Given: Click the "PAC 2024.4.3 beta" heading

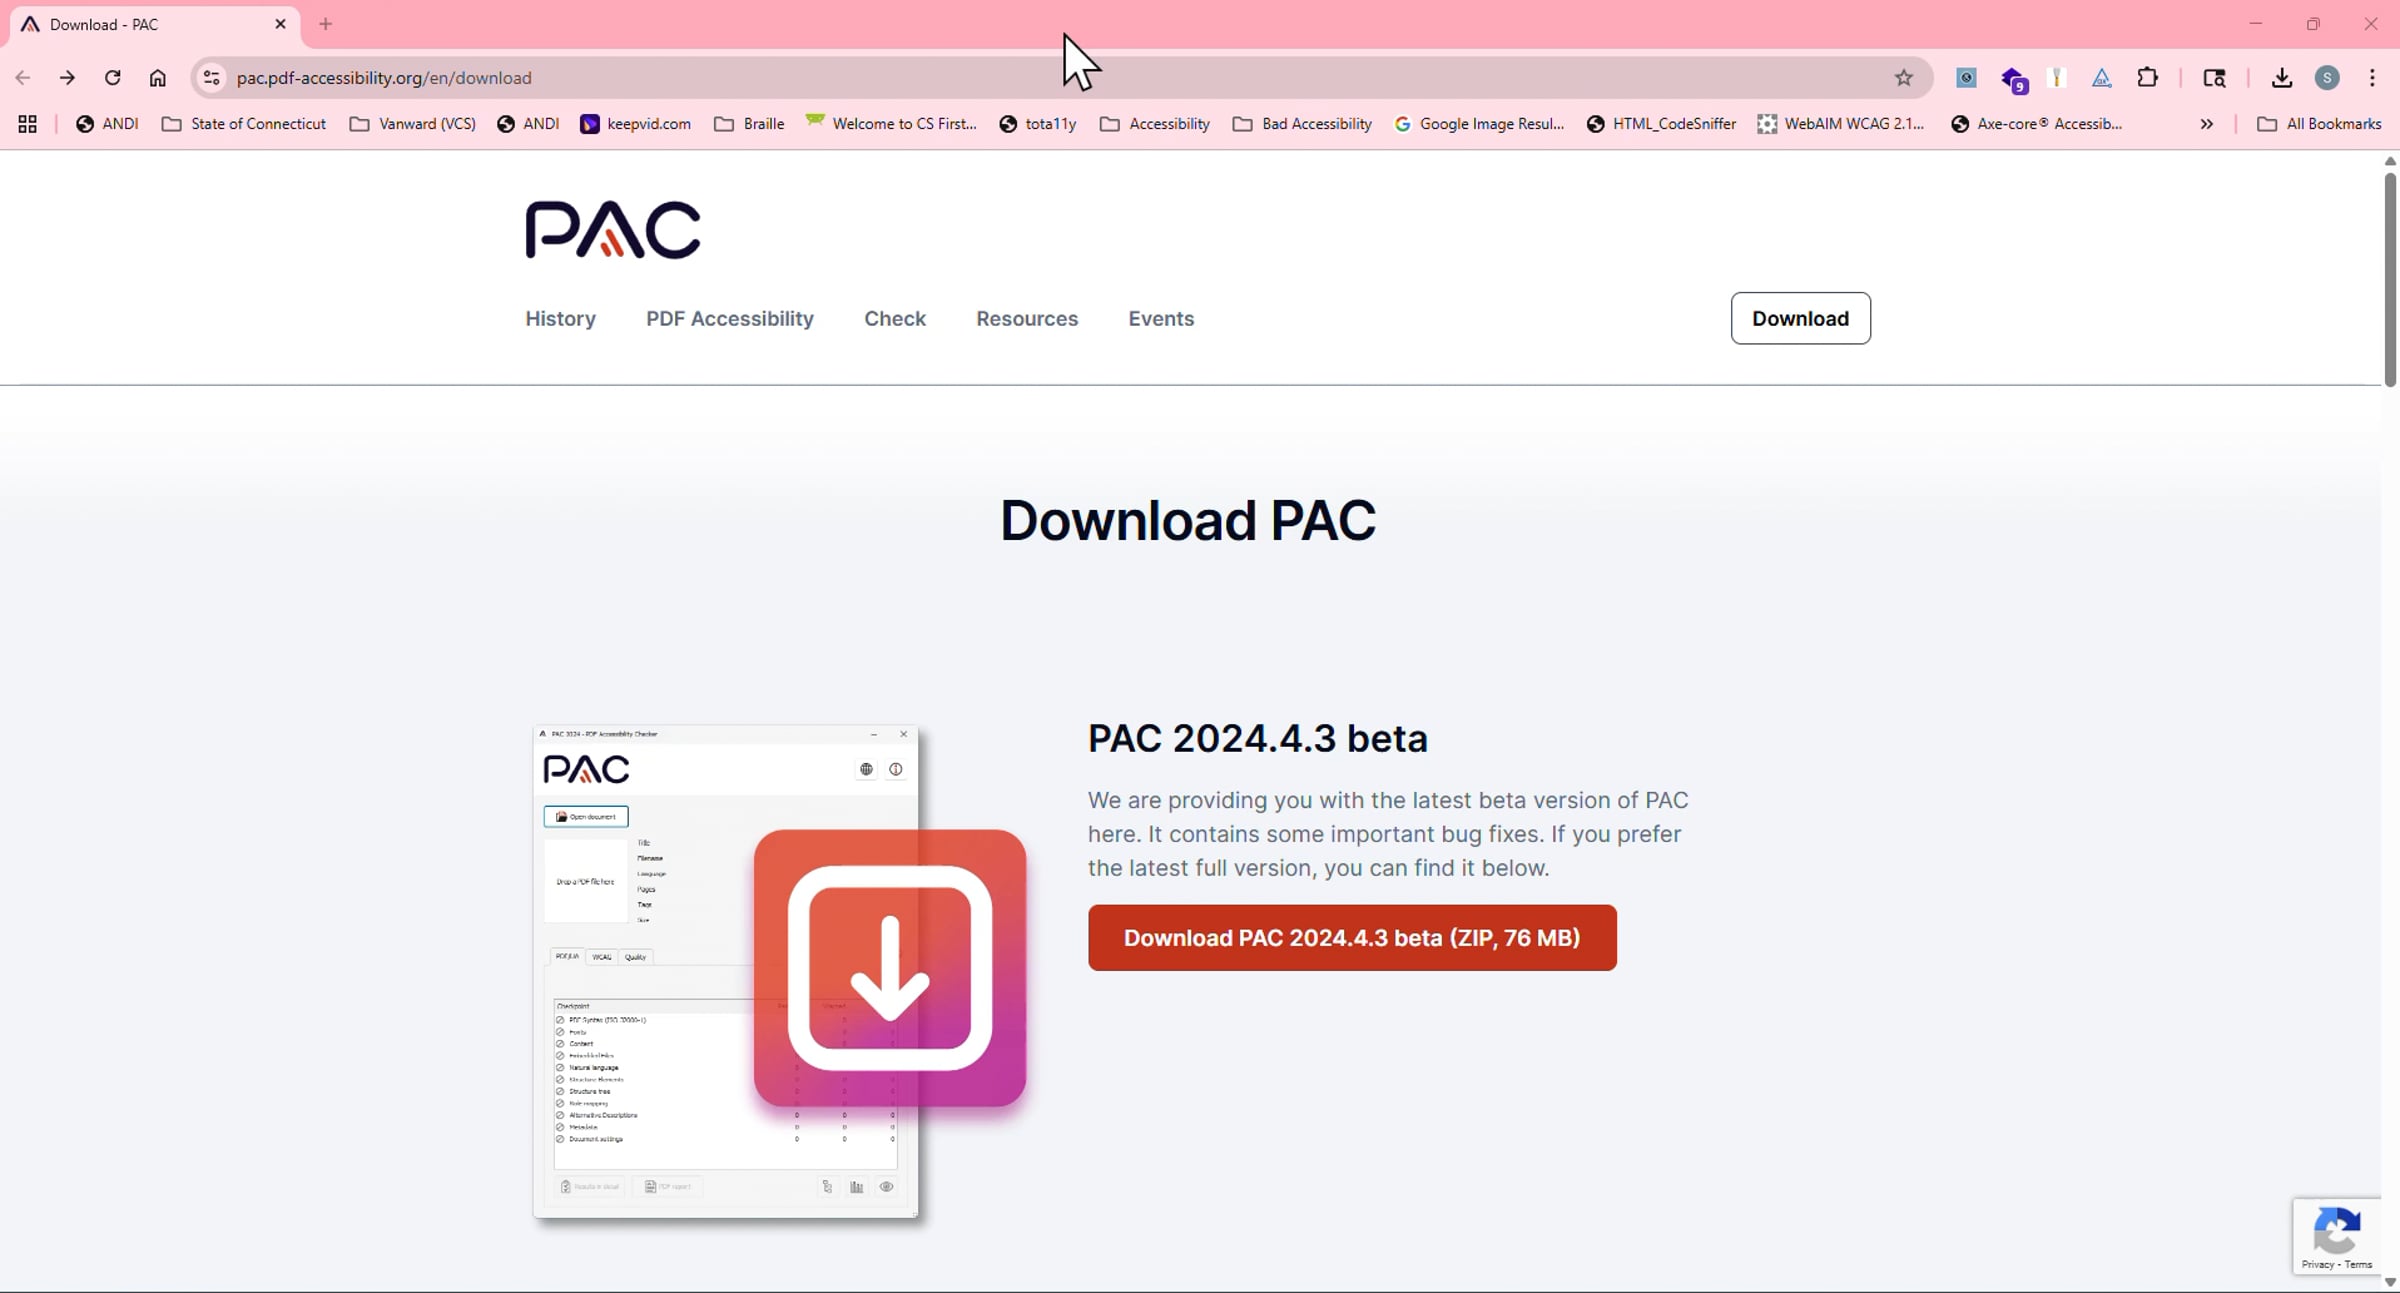Looking at the screenshot, I should point(1258,738).
